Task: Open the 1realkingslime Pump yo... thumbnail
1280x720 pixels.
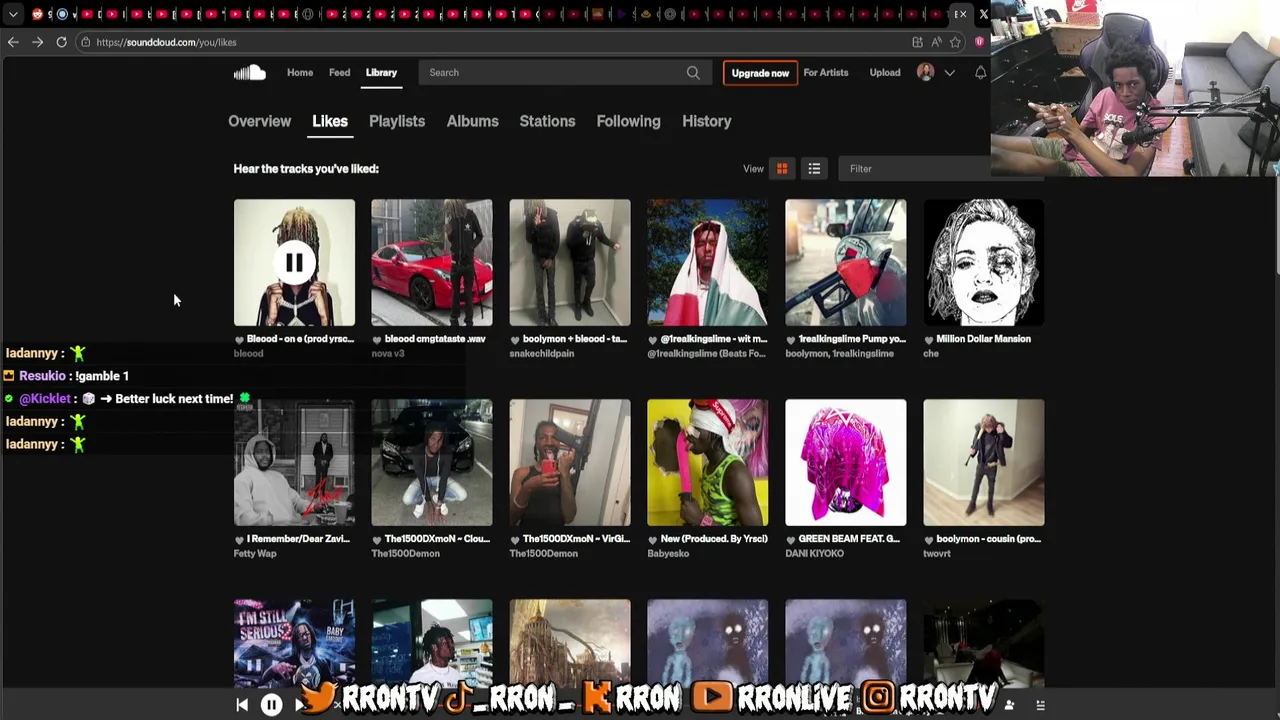Action: point(846,263)
